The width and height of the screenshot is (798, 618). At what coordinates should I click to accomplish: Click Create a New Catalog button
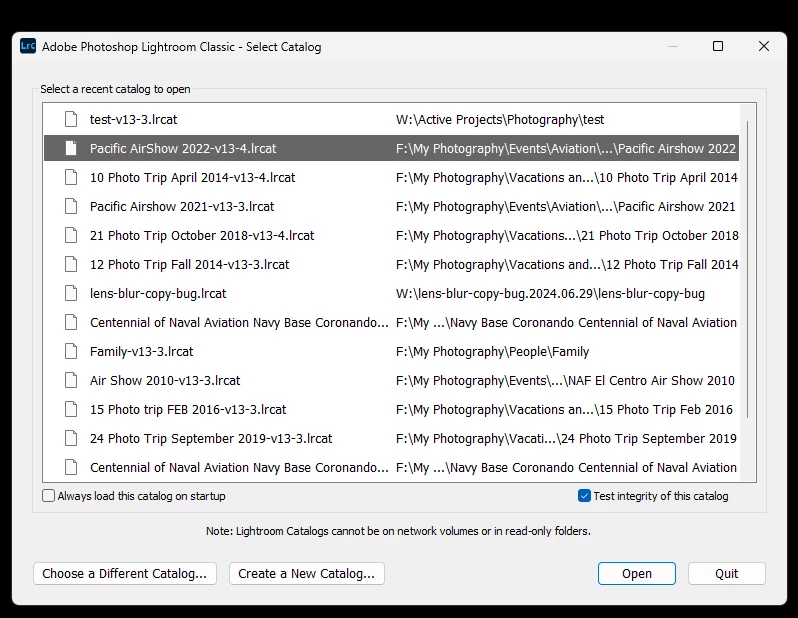pyautogui.click(x=306, y=574)
